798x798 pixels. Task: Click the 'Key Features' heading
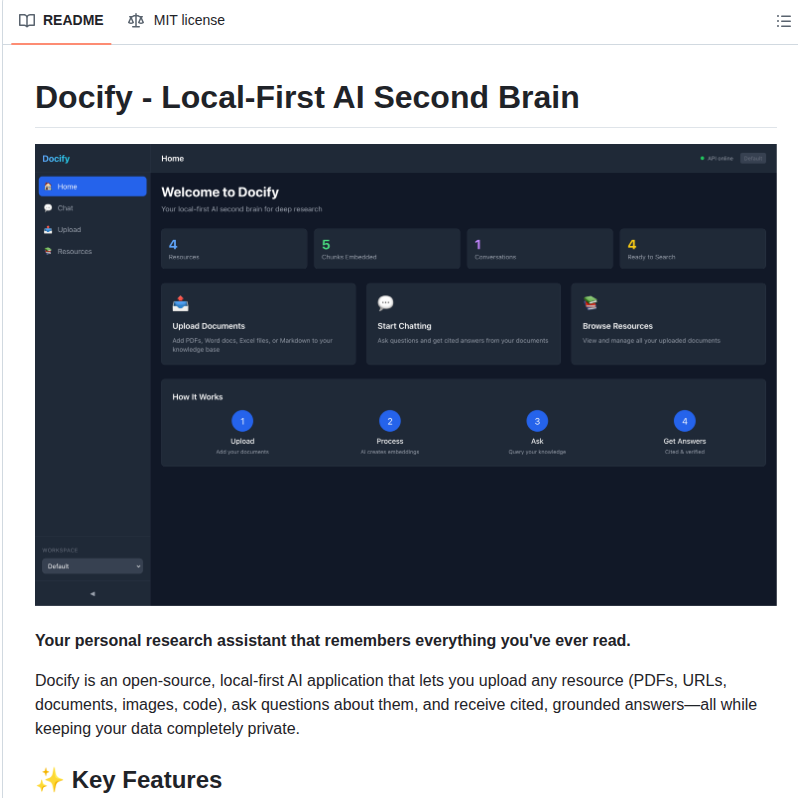pyautogui.click(x=147, y=780)
